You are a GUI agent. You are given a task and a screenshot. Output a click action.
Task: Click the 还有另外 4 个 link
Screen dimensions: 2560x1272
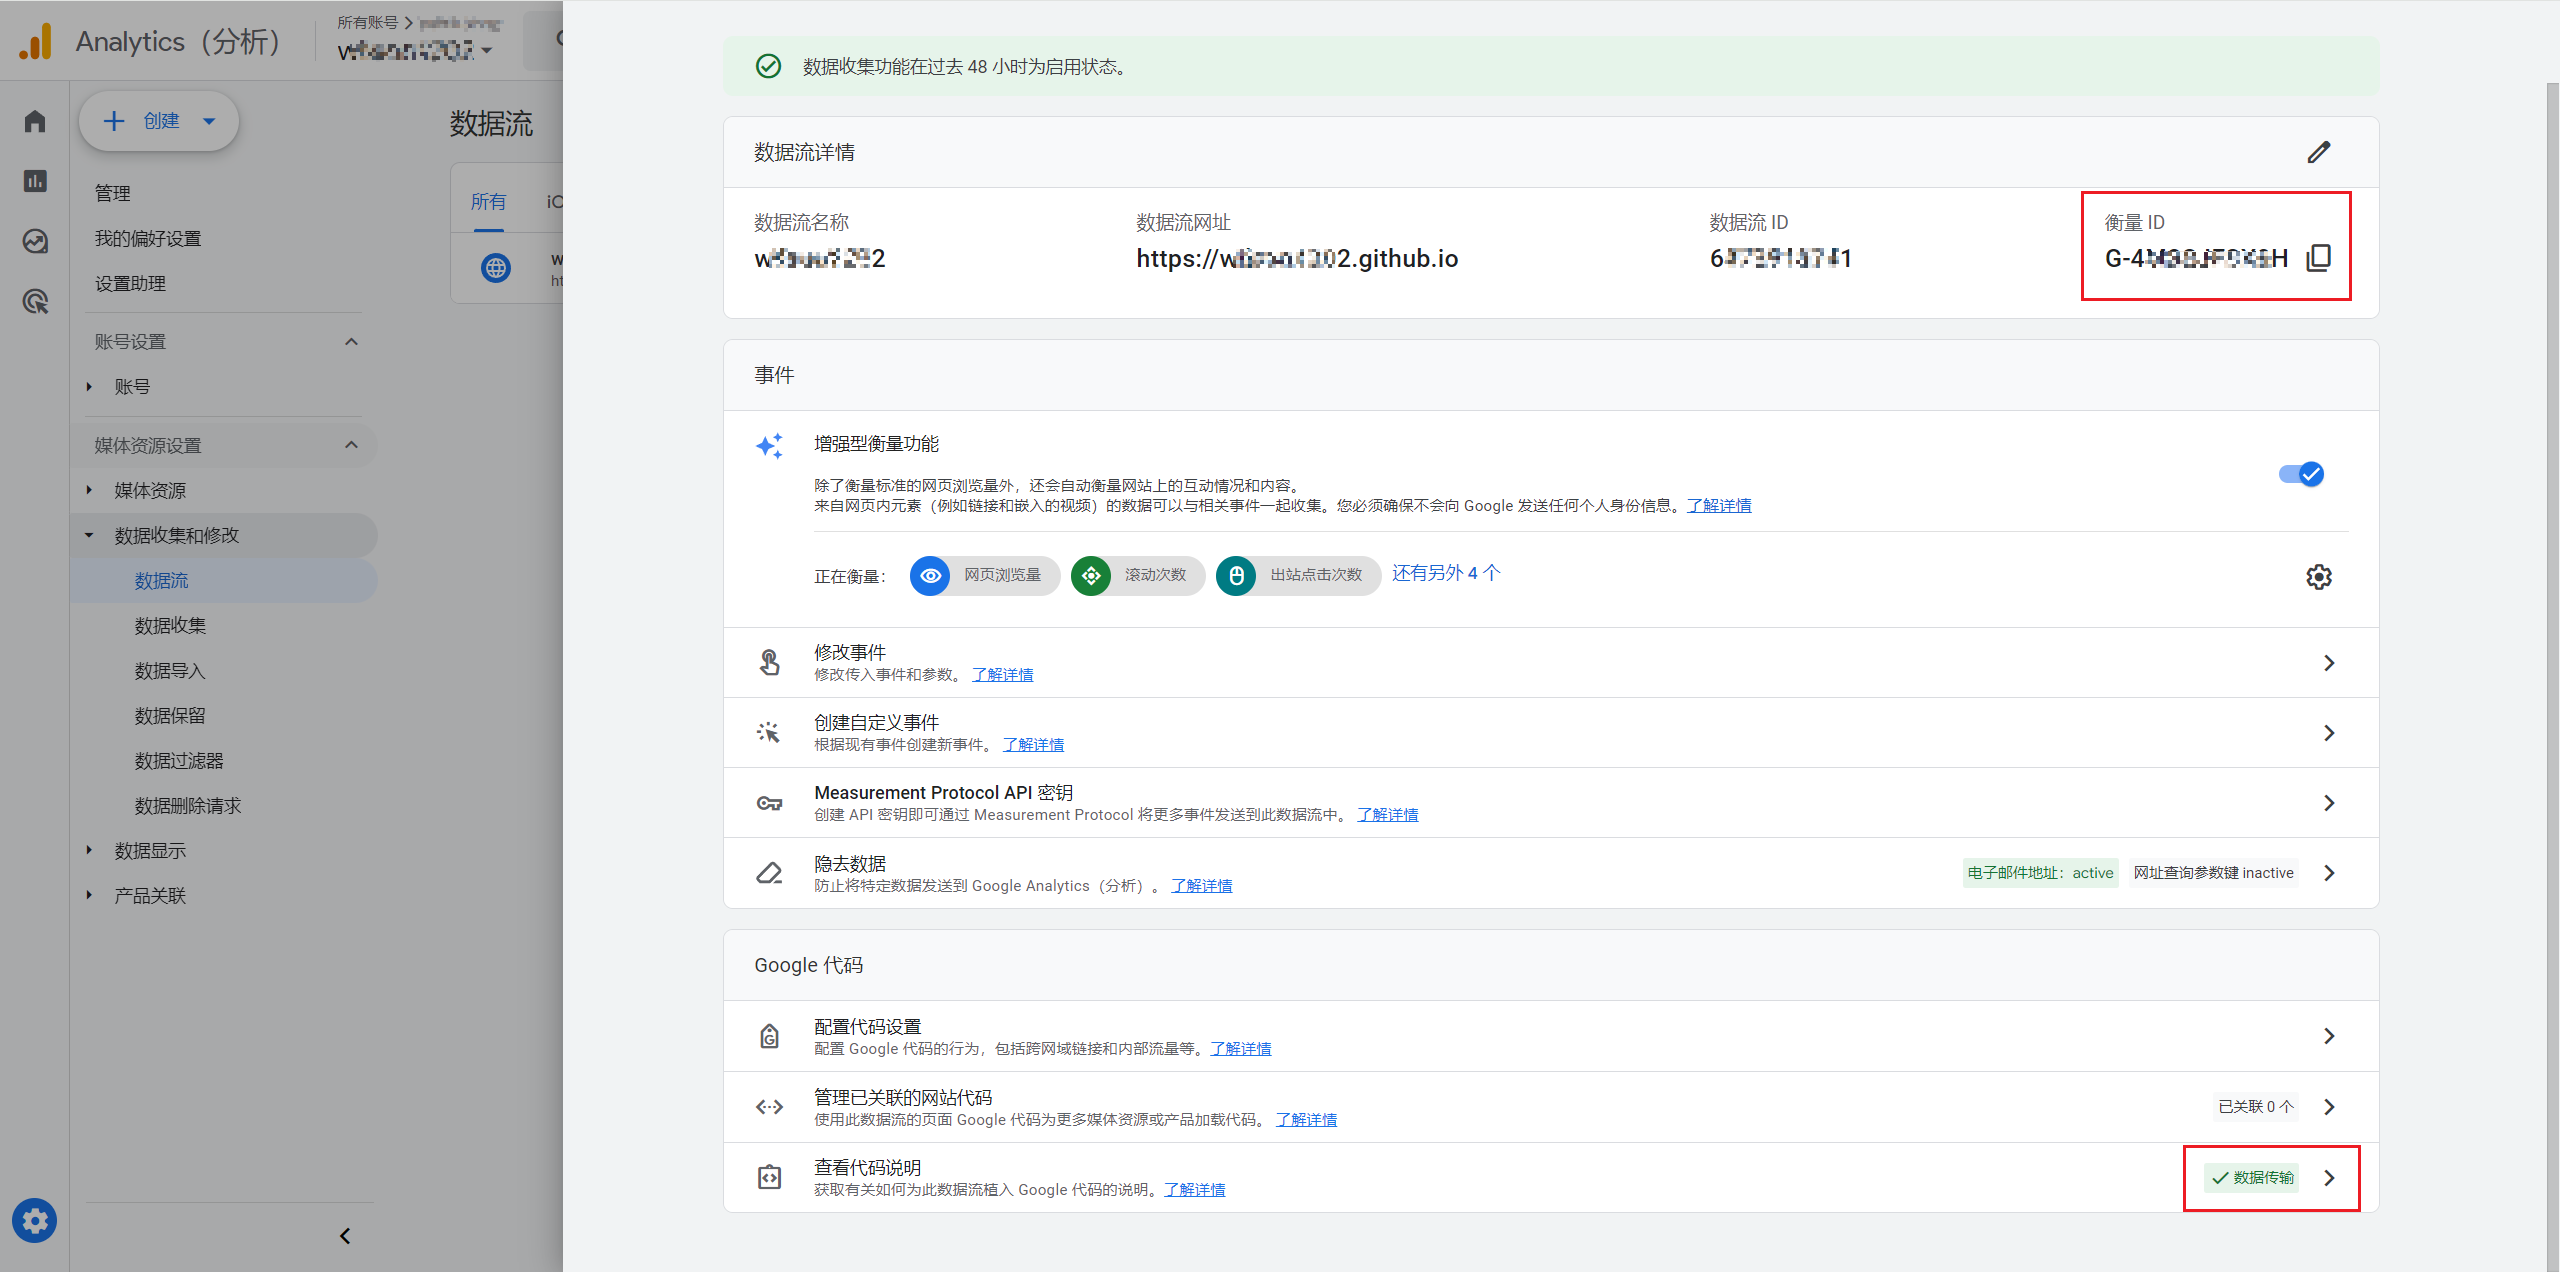[x=1446, y=573]
